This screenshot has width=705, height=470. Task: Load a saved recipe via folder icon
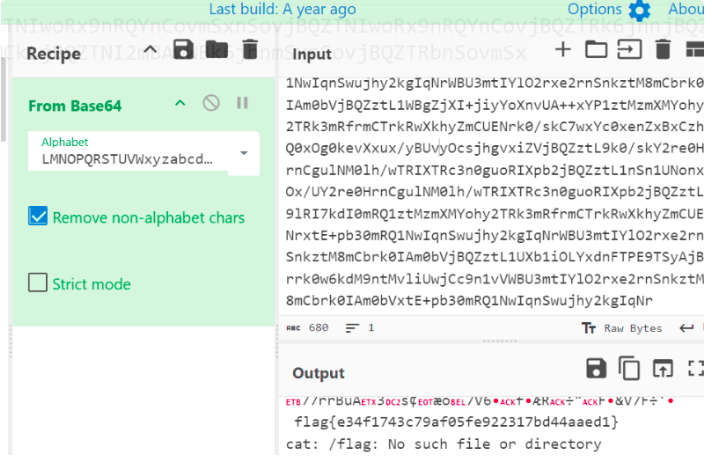point(217,50)
